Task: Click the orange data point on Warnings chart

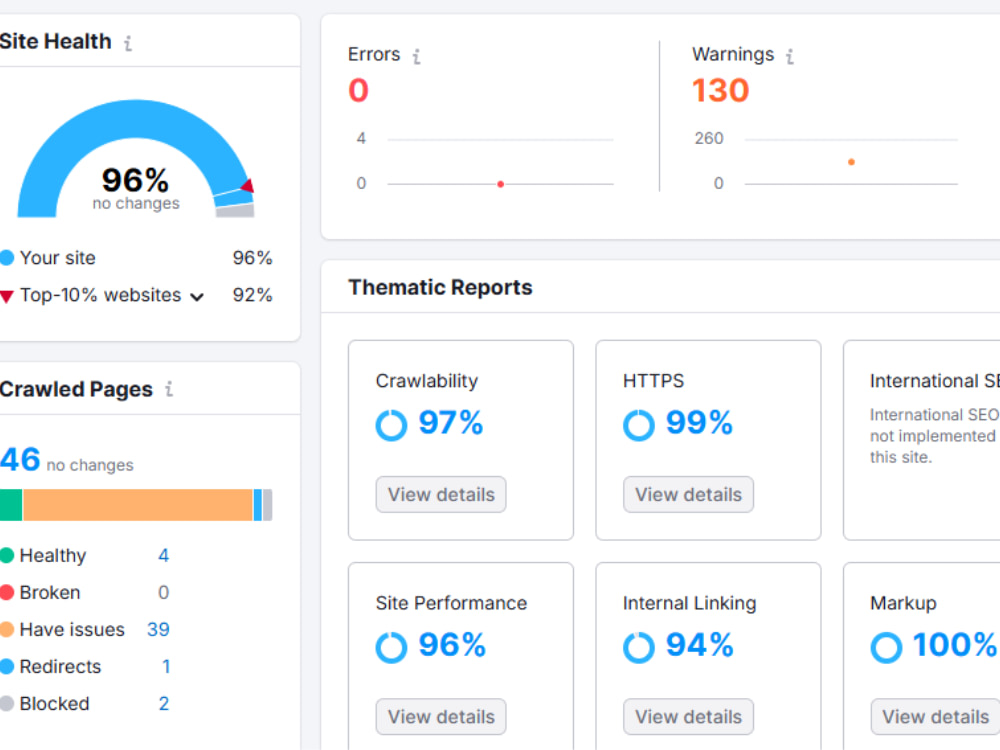Action: tap(851, 162)
